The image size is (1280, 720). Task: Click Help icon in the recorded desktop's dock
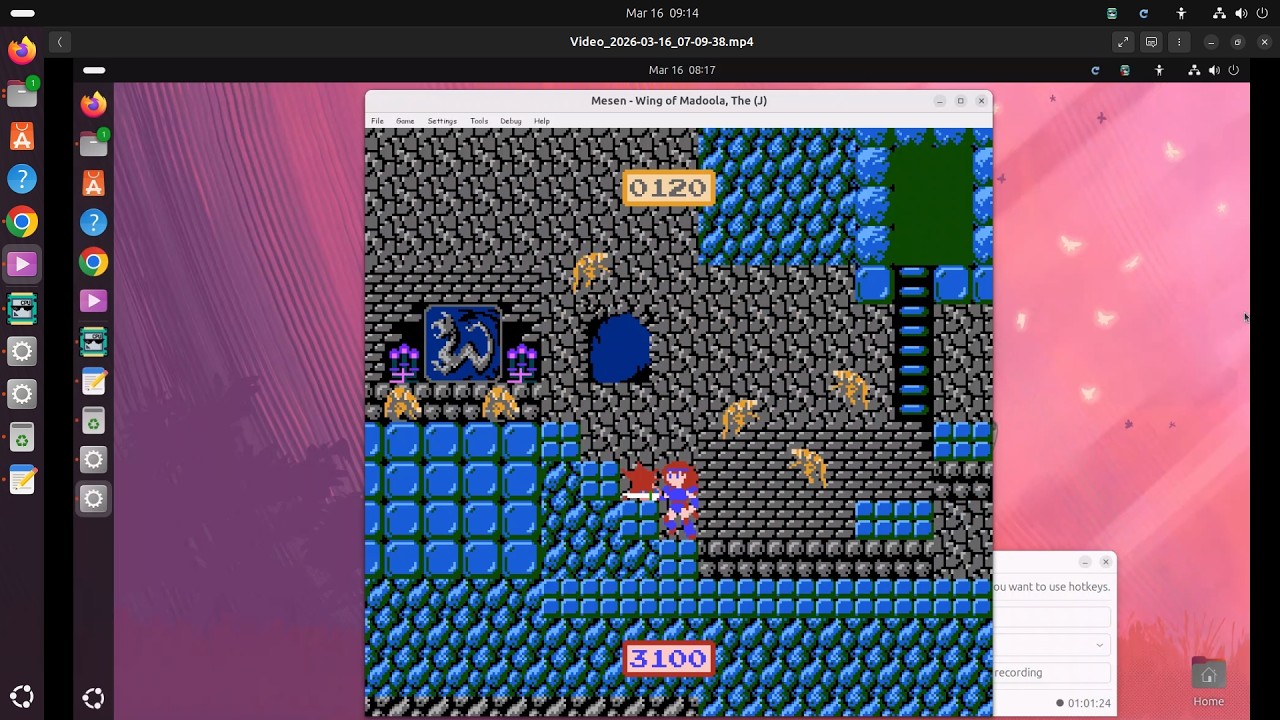point(93,222)
